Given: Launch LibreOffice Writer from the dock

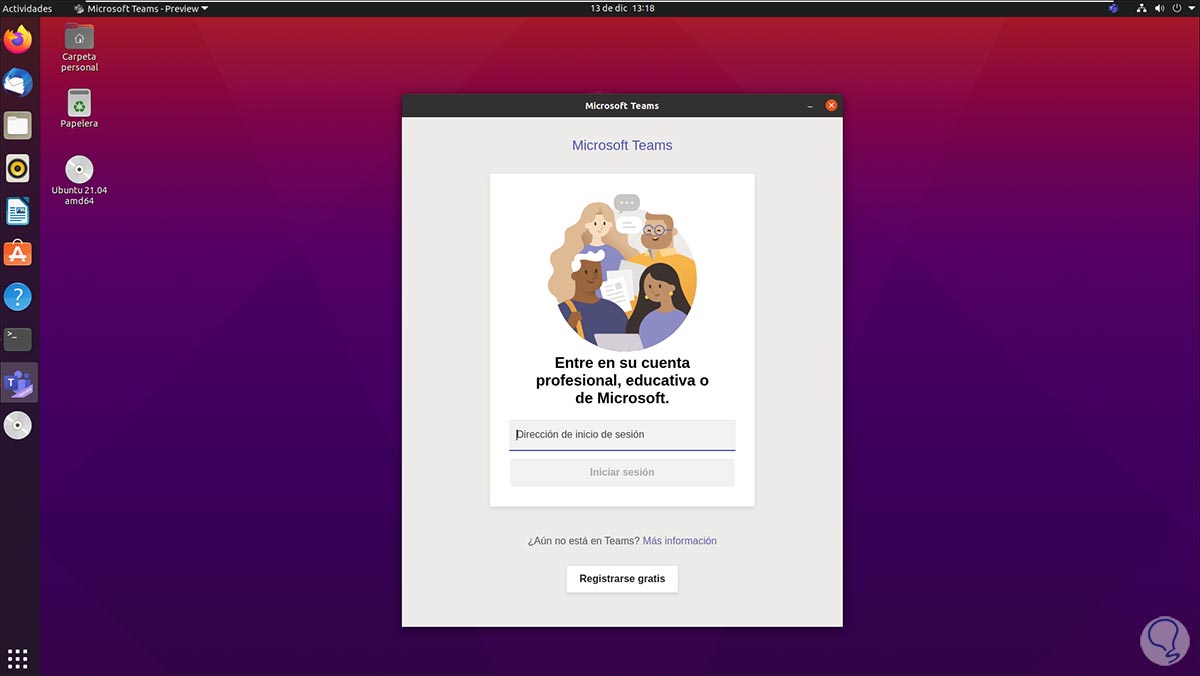Looking at the screenshot, I should tap(18, 211).
